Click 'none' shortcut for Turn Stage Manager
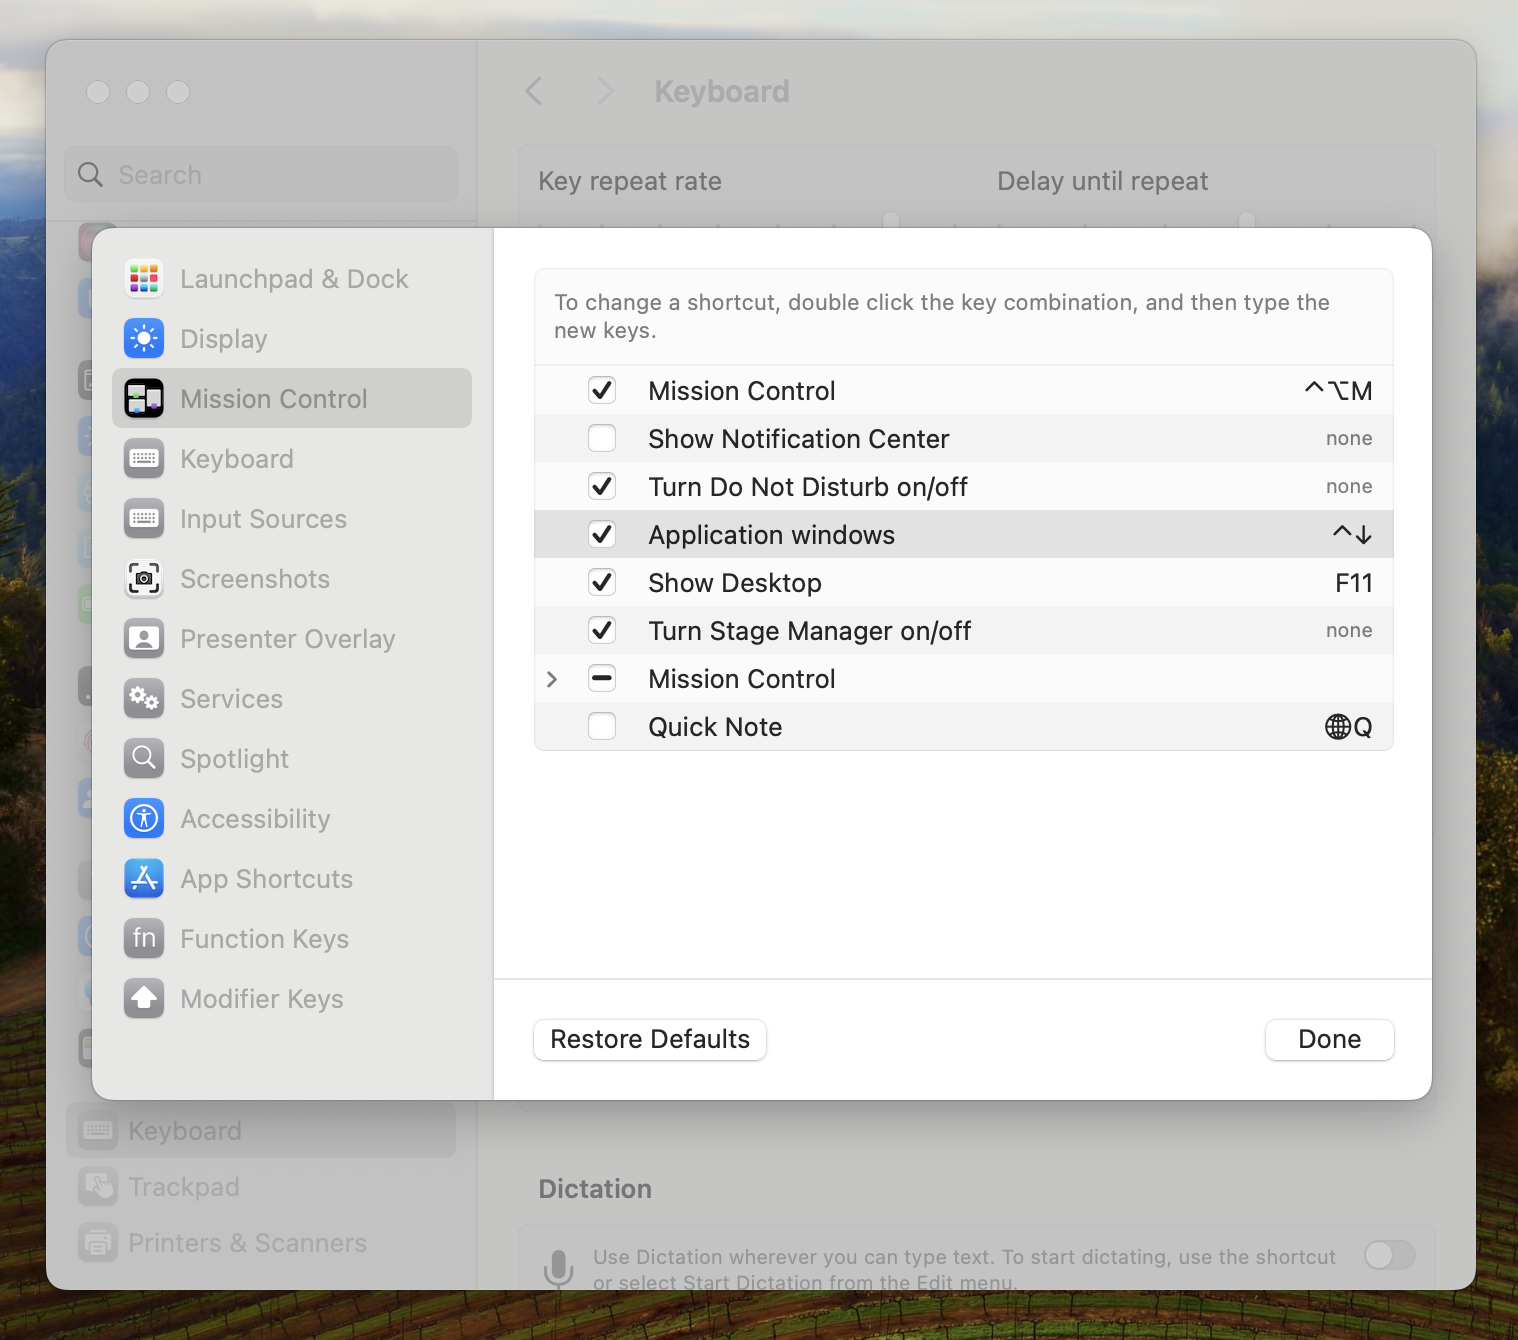This screenshot has height=1340, width=1518. [1349, 630]
